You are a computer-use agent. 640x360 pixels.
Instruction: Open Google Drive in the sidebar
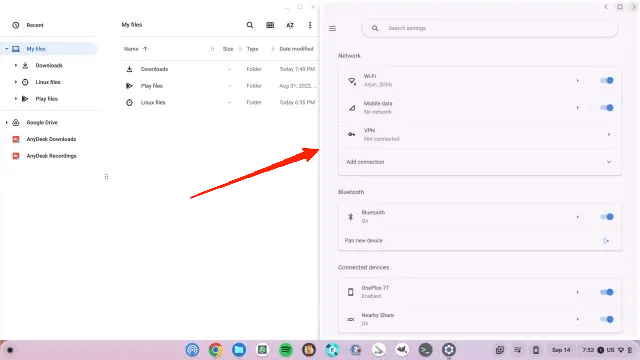pyautogui.click(x=42, y=122)
